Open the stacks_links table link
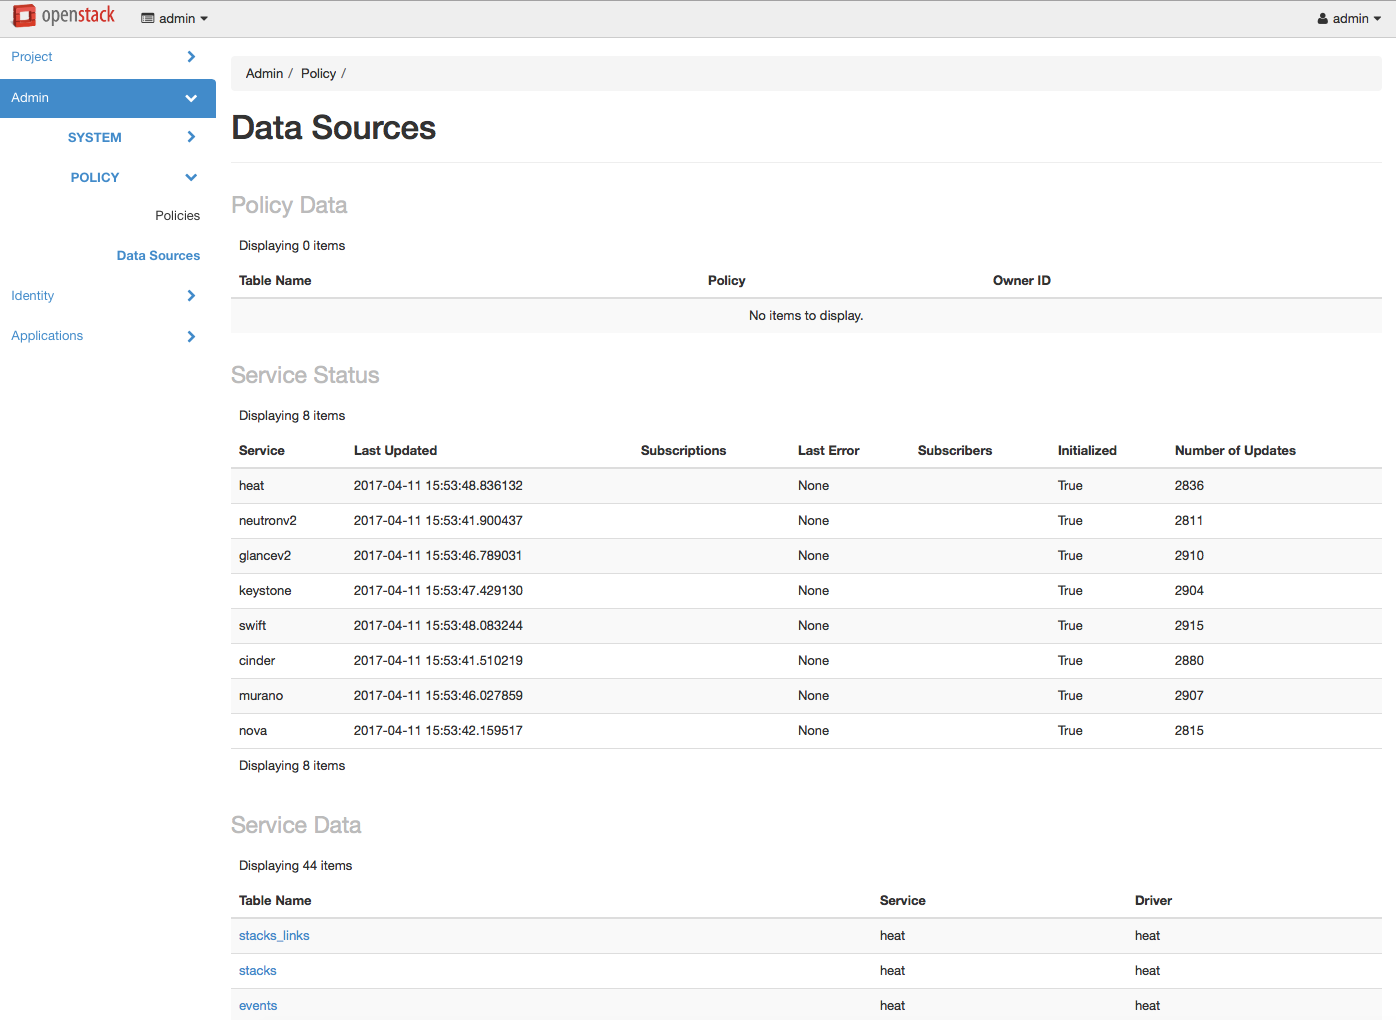This screenshot has height=1020, width=1396. pos(274,936)
